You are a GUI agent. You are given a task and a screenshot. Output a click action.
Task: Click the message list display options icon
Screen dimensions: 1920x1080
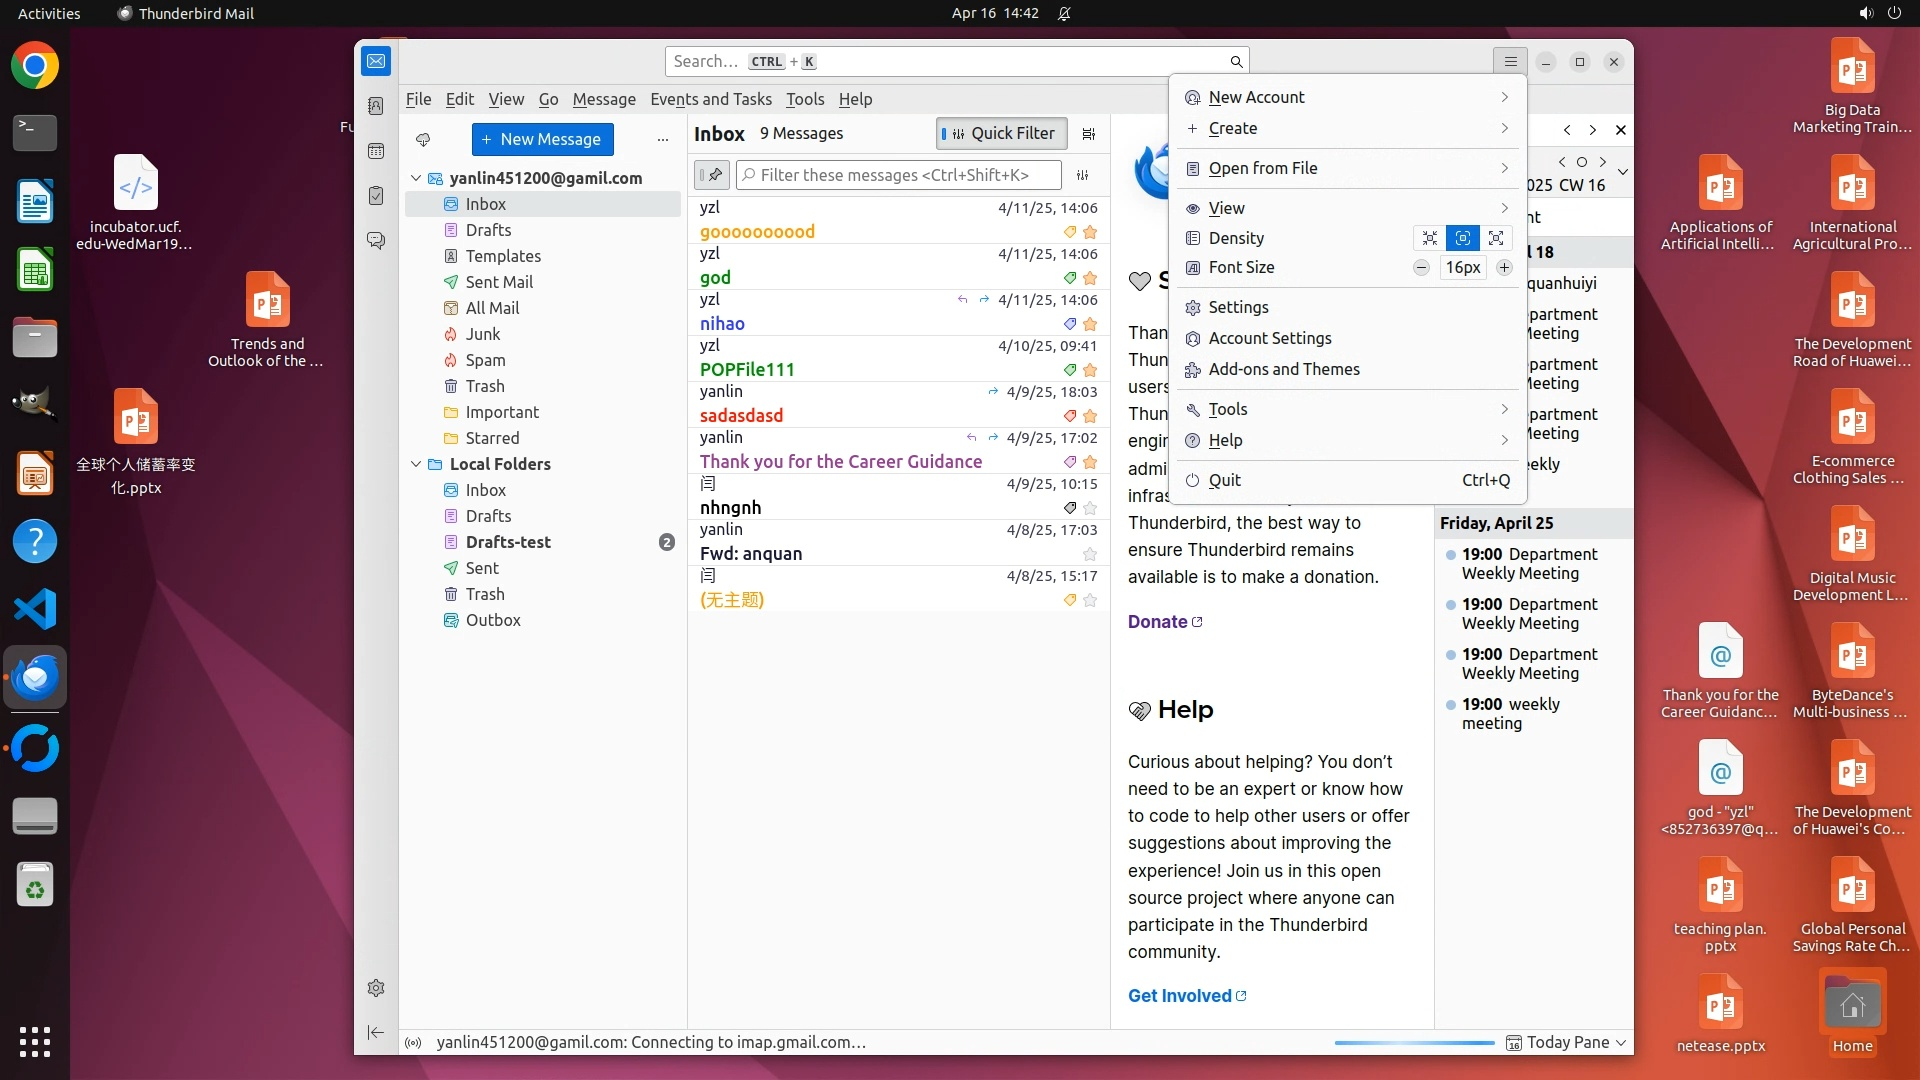click(x=1089, y=134)
